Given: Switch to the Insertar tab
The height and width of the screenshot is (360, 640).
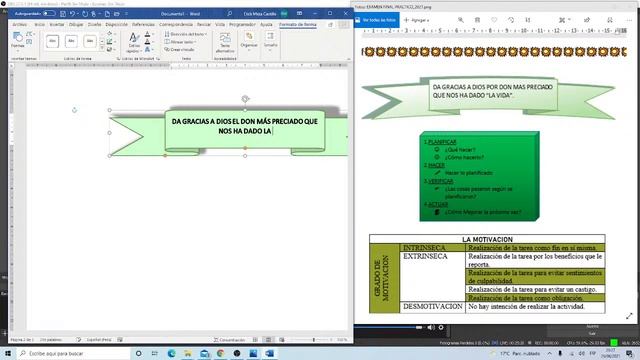Looking at the screenshot, I should (57, 24).
